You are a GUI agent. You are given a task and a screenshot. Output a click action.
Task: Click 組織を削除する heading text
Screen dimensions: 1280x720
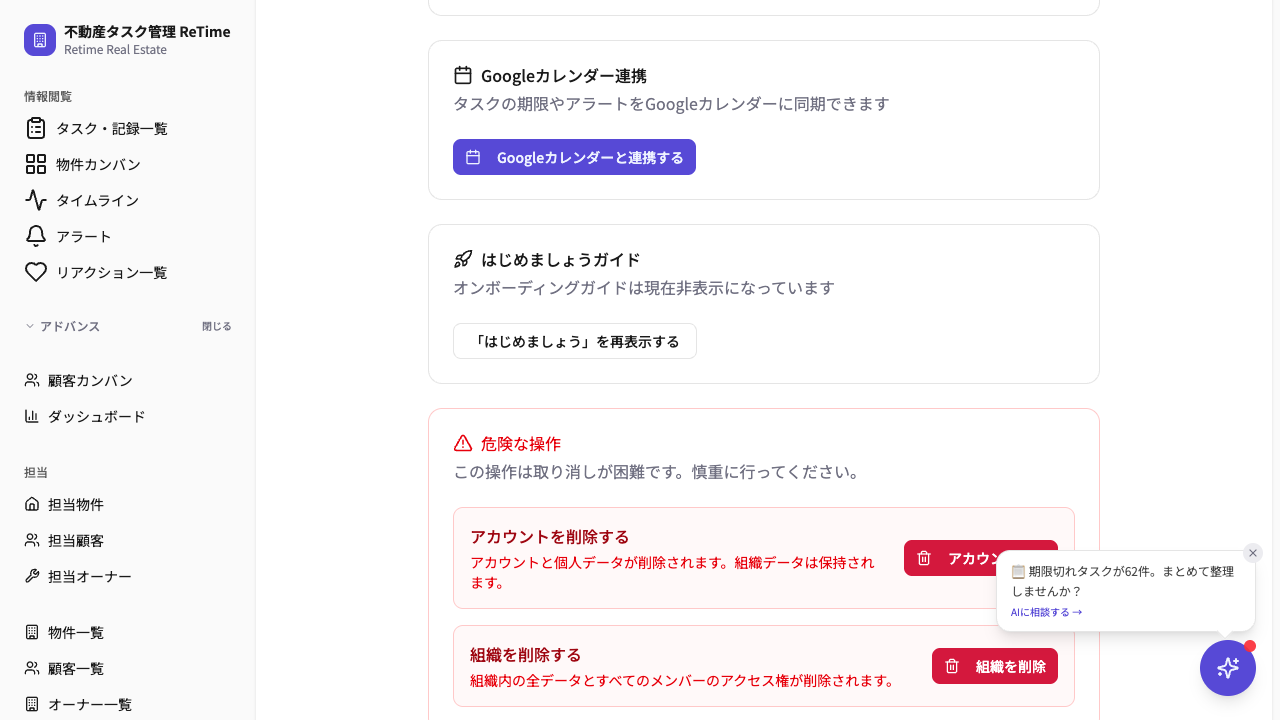coord(526,655)
